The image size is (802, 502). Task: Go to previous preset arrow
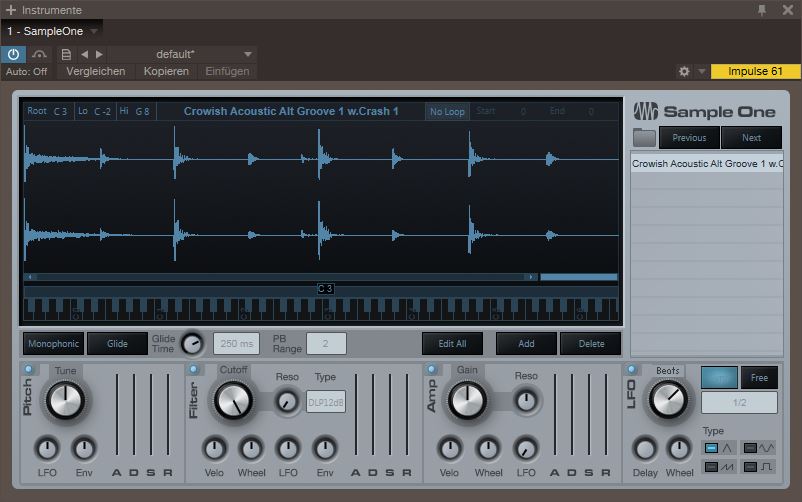coord(84,54)
